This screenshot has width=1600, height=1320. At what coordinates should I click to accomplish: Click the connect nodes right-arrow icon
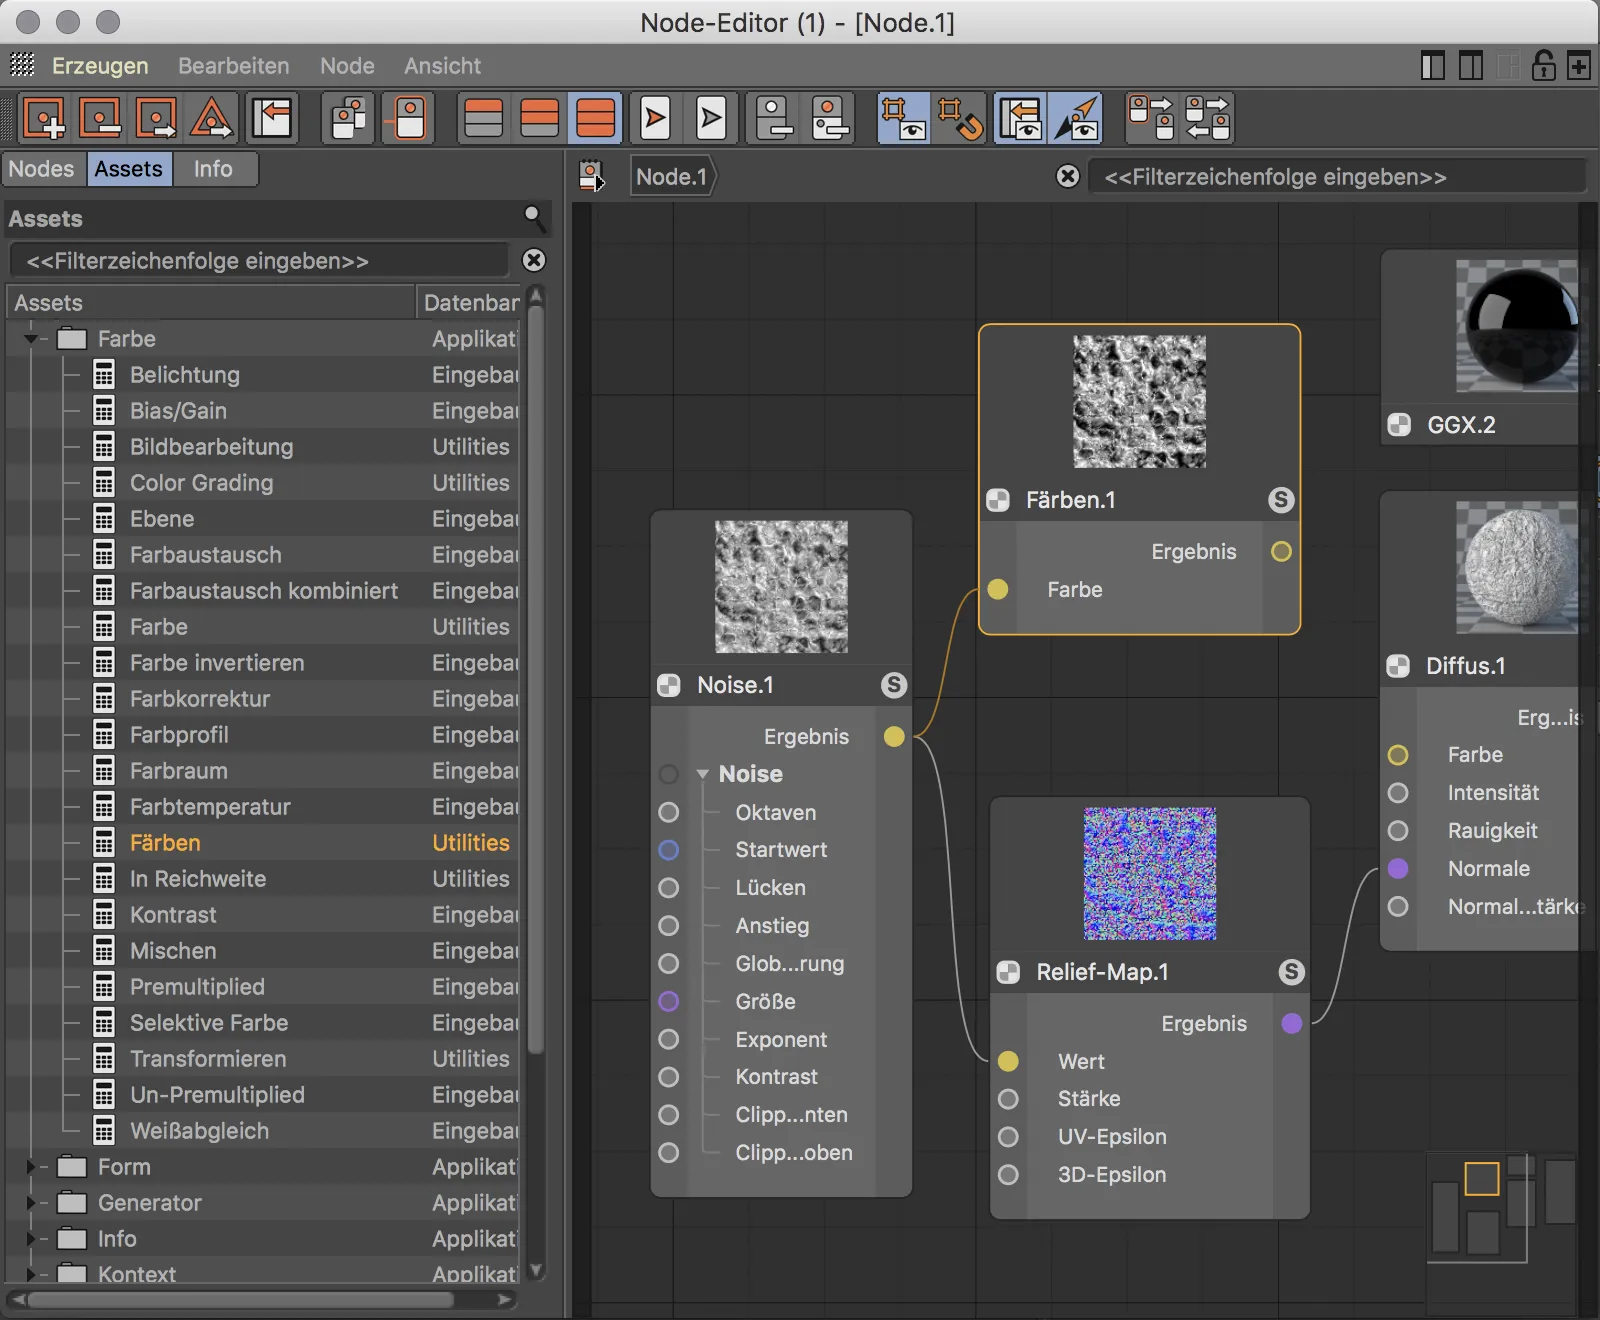point(1150,118)
